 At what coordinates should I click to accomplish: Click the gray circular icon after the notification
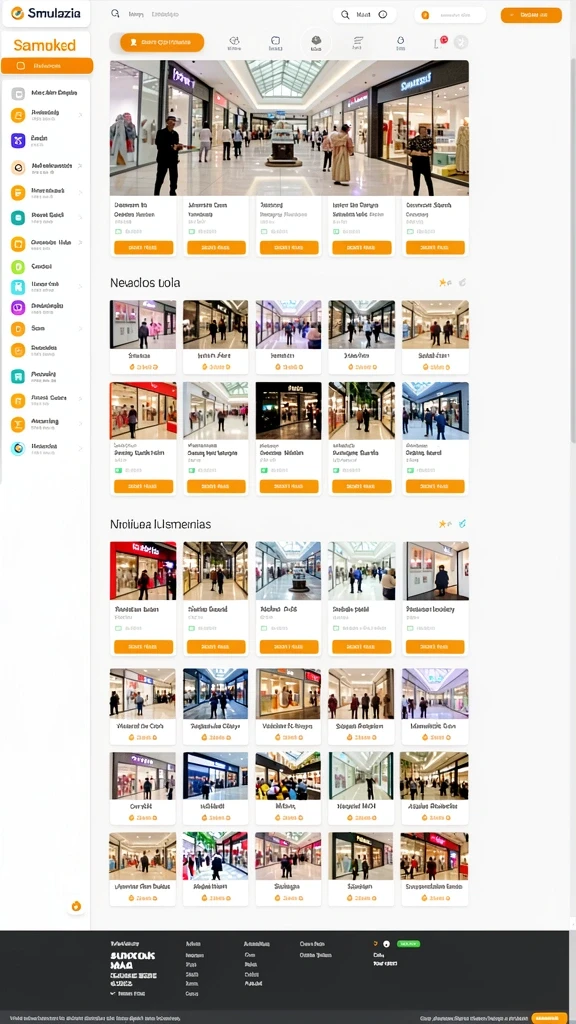pos(461,42)
